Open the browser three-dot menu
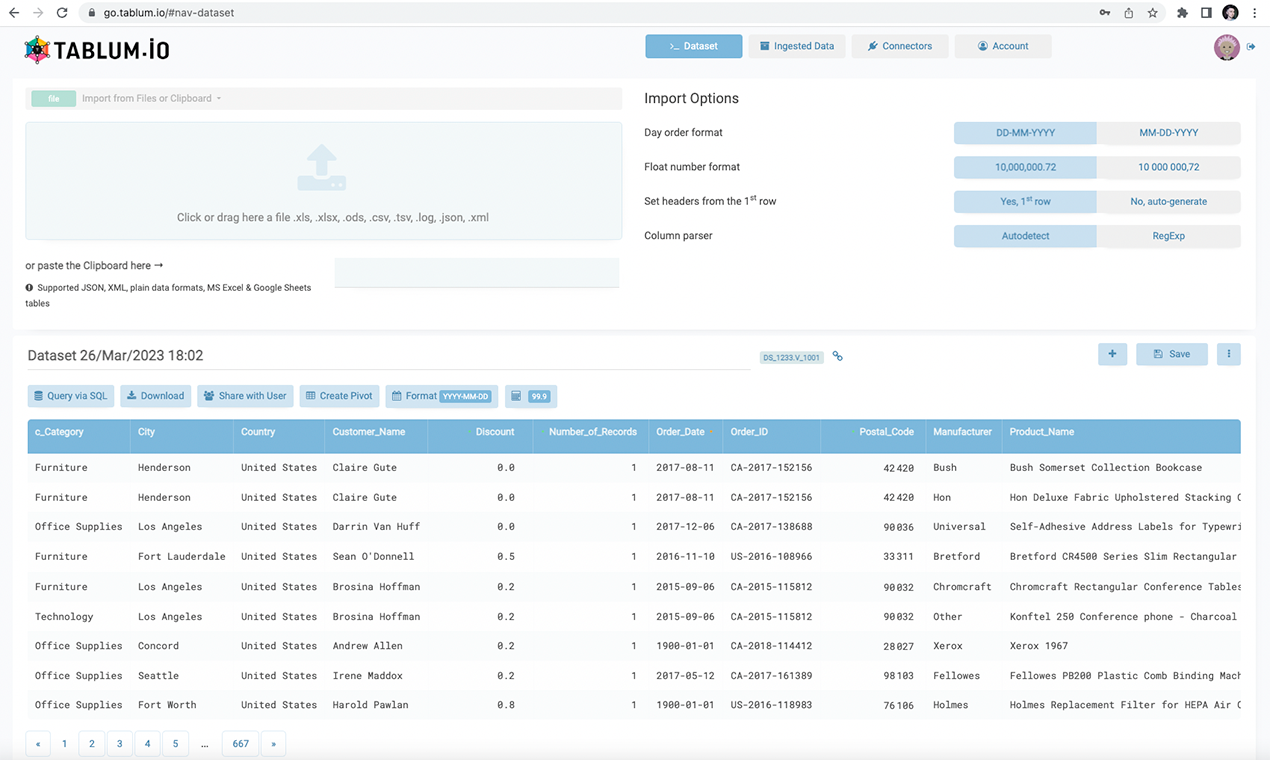This screenshot has width=1270, height=760. click(x=1254, y=13)
